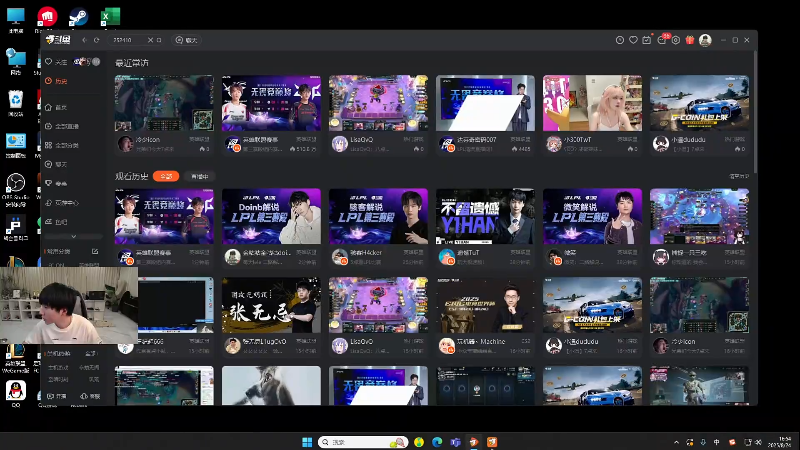Open the clock history icon in the title bar
The width and height of the screenshot is (800, 450).
[620, 40]
